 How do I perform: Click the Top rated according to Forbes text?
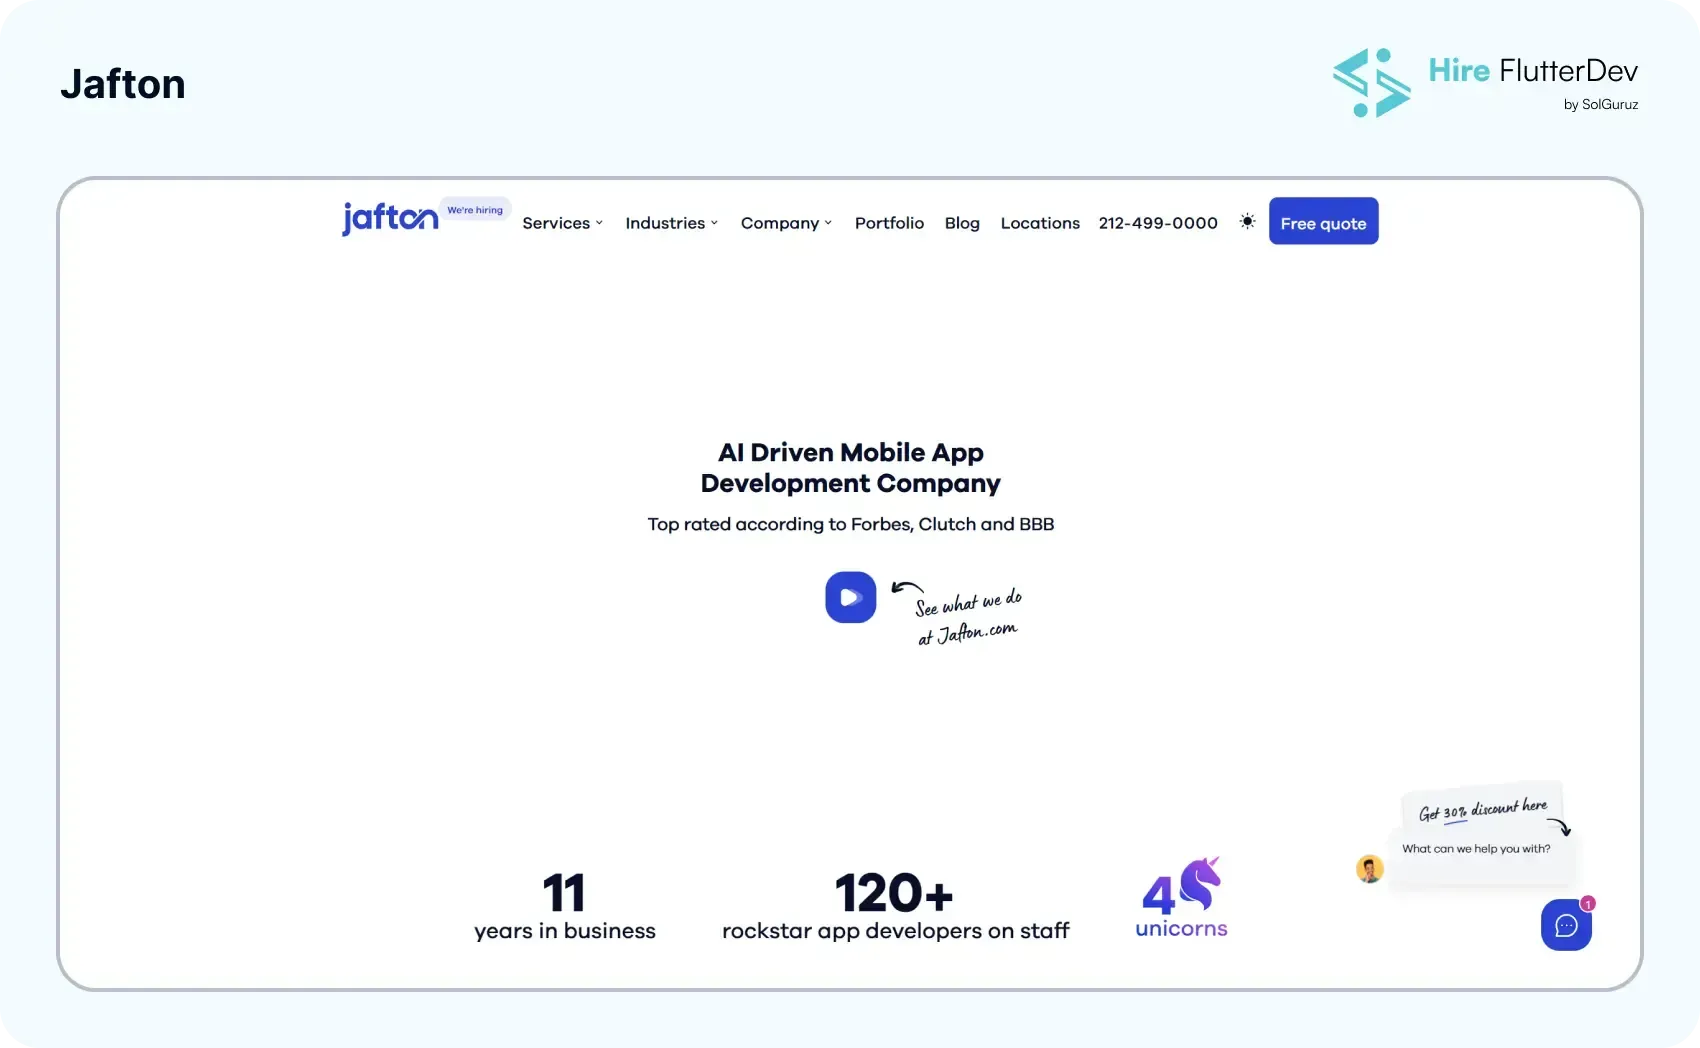[x=850, y=524]
